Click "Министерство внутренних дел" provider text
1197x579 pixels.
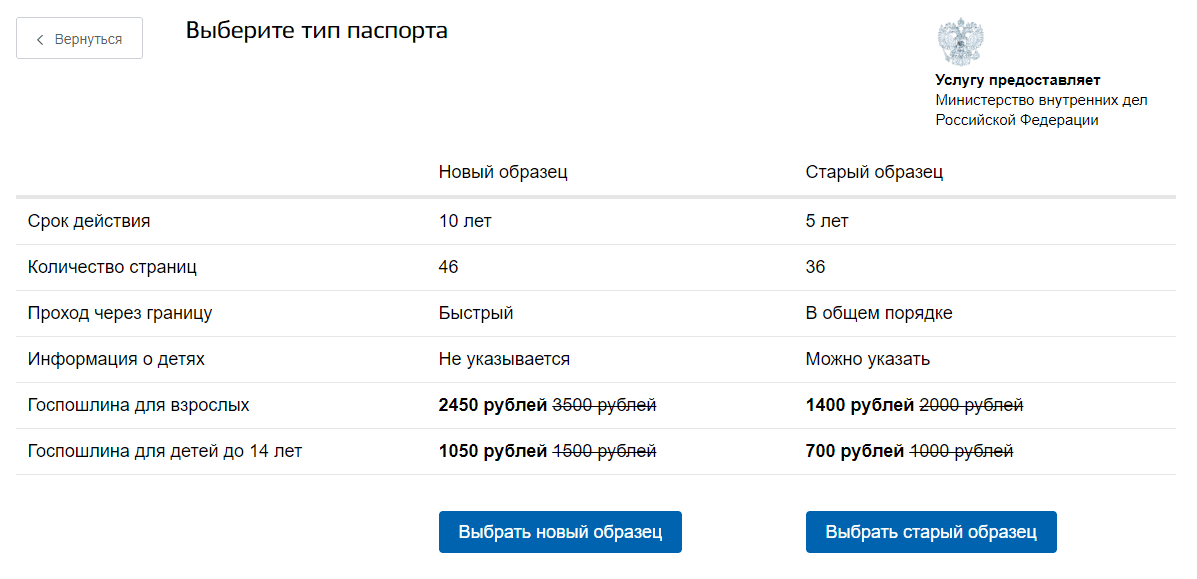[1041, 100]
